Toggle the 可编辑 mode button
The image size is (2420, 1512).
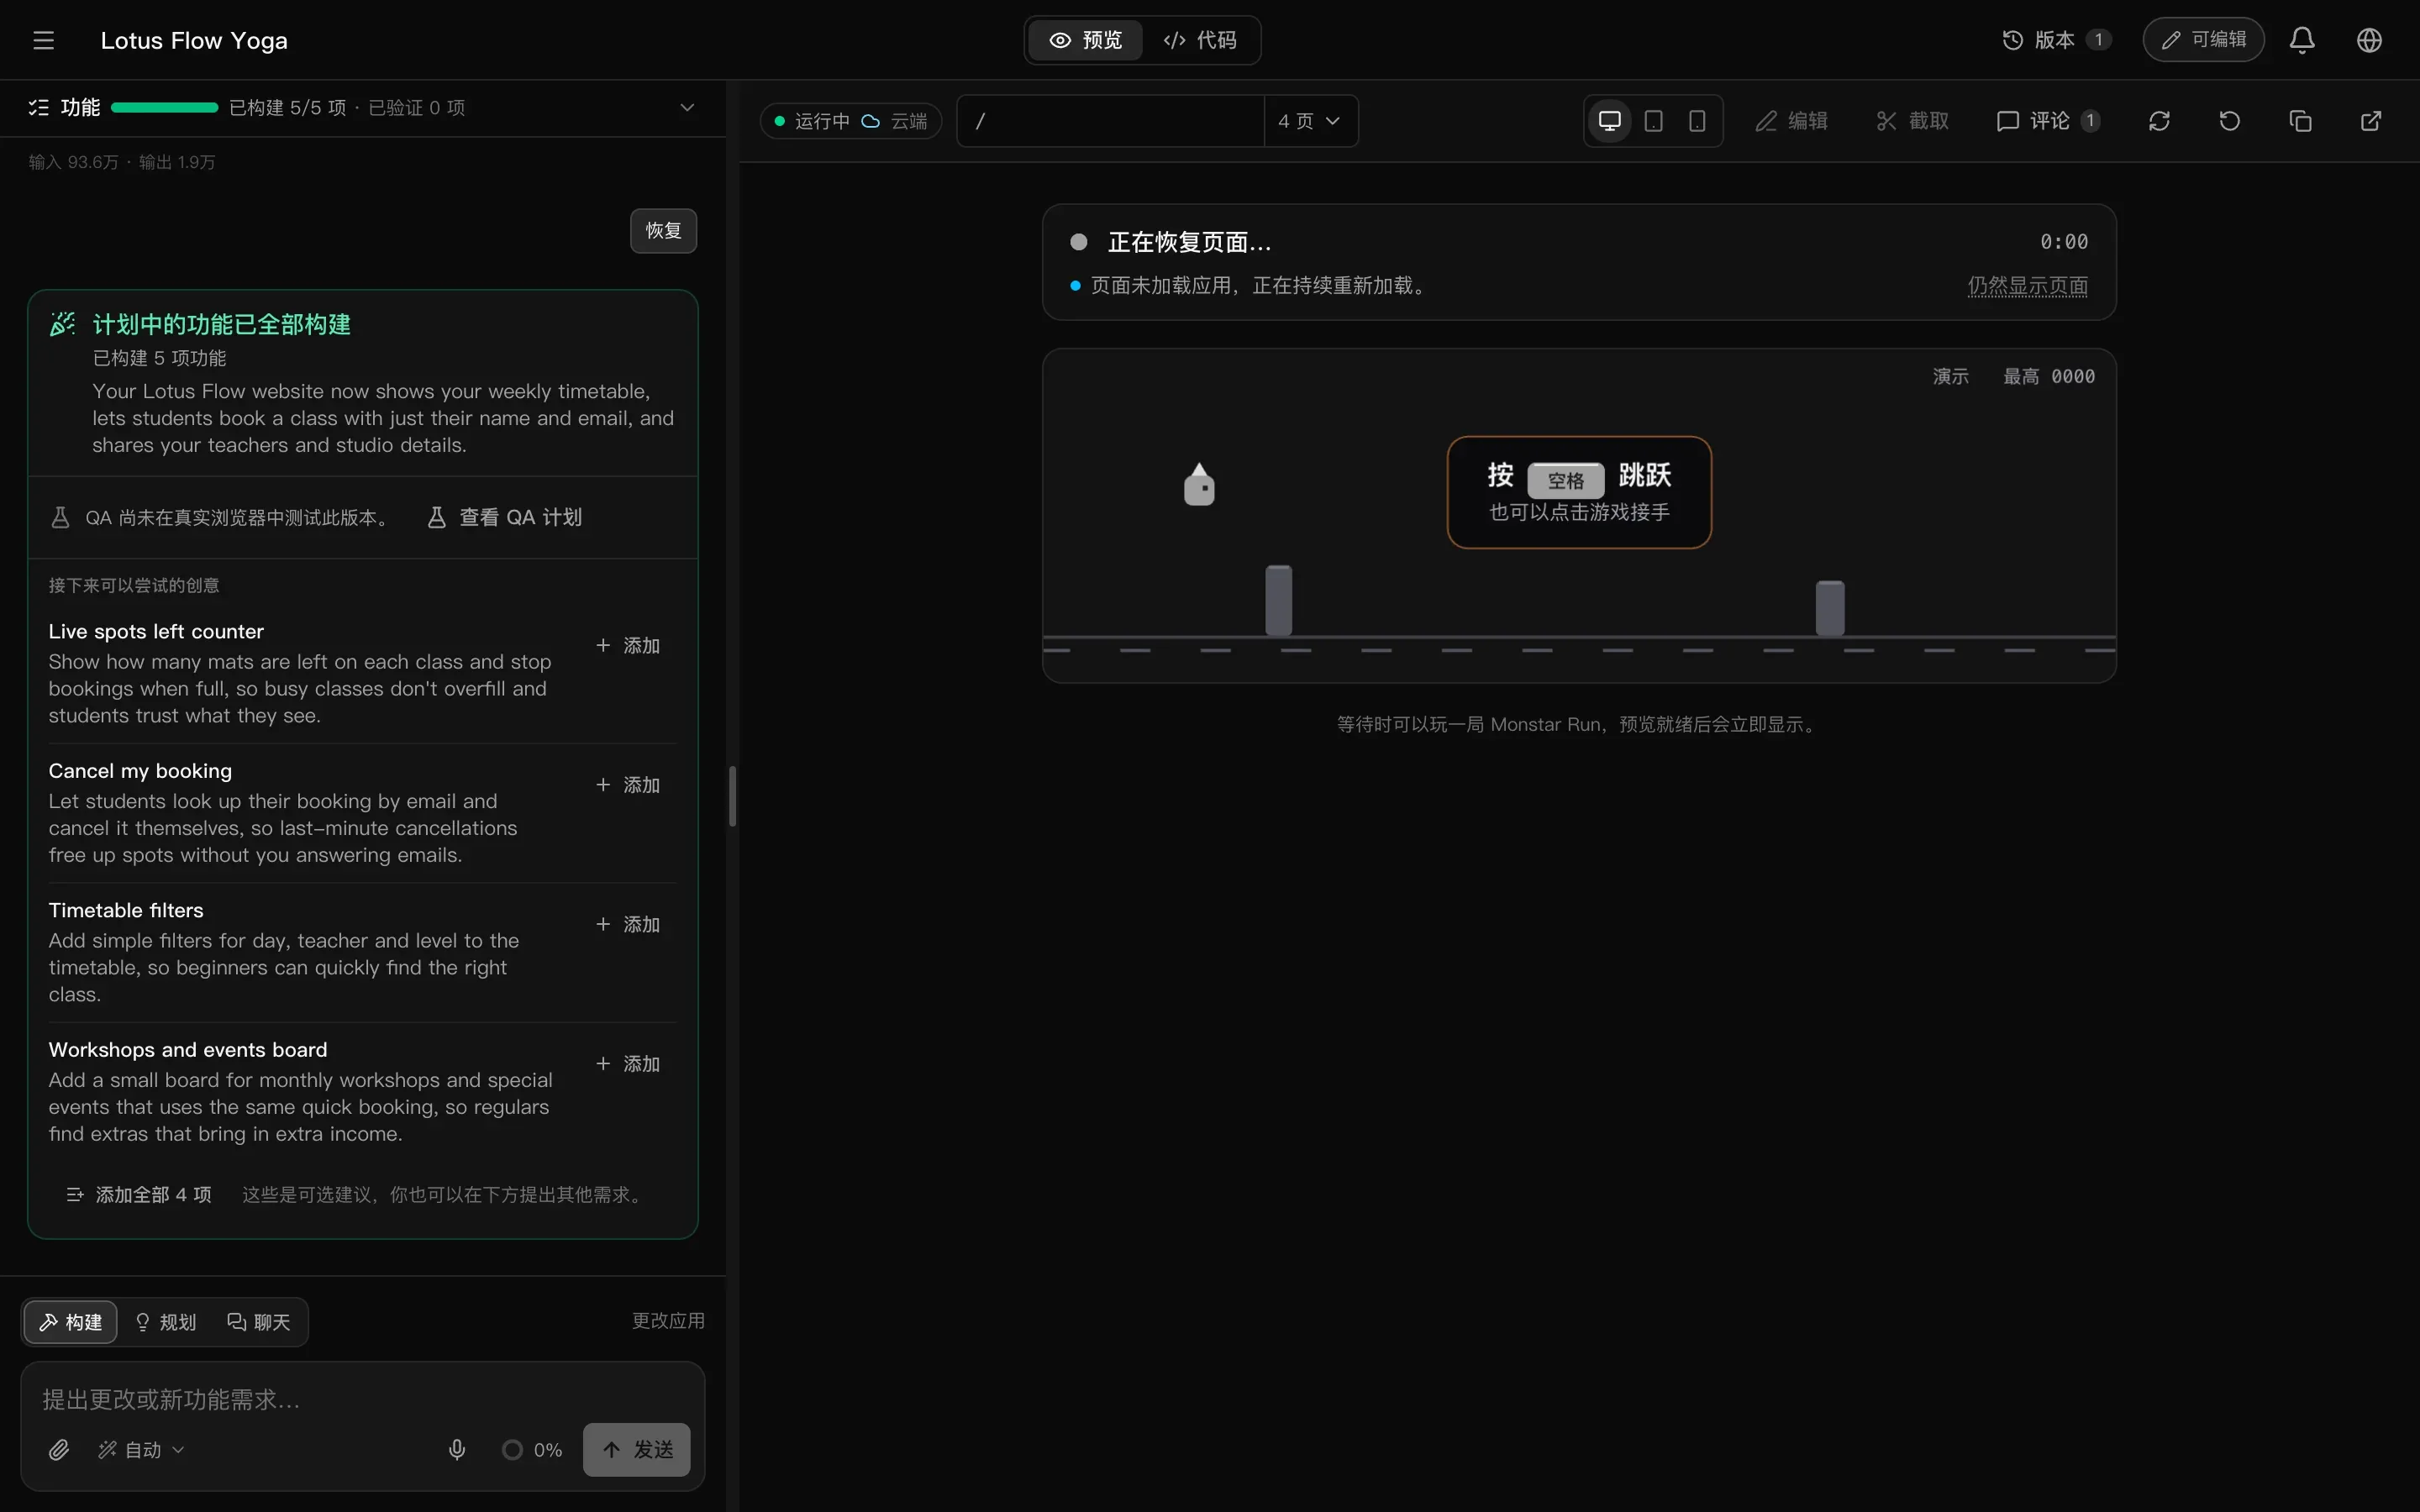pos(2203,40)
